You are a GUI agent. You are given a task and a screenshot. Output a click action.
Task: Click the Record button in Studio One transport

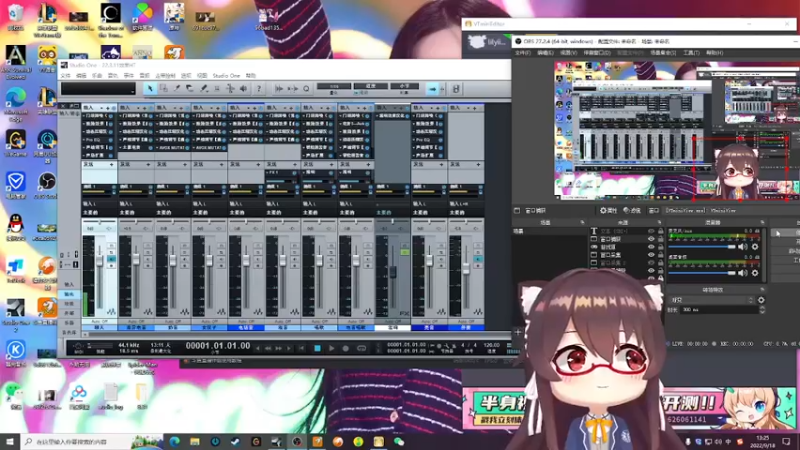click(346, 348)
